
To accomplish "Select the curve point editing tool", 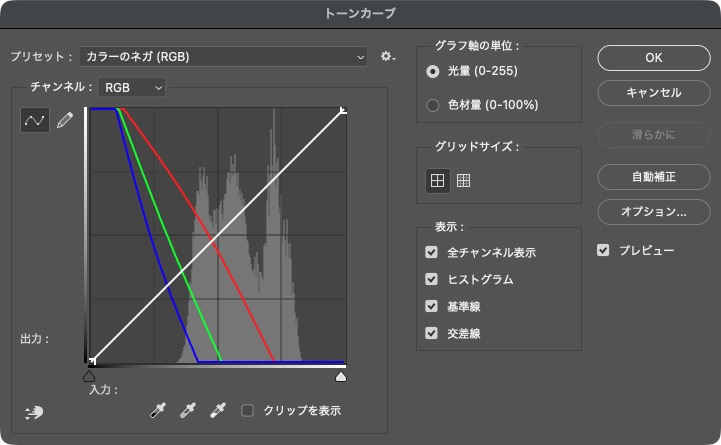I will (35, 120).
